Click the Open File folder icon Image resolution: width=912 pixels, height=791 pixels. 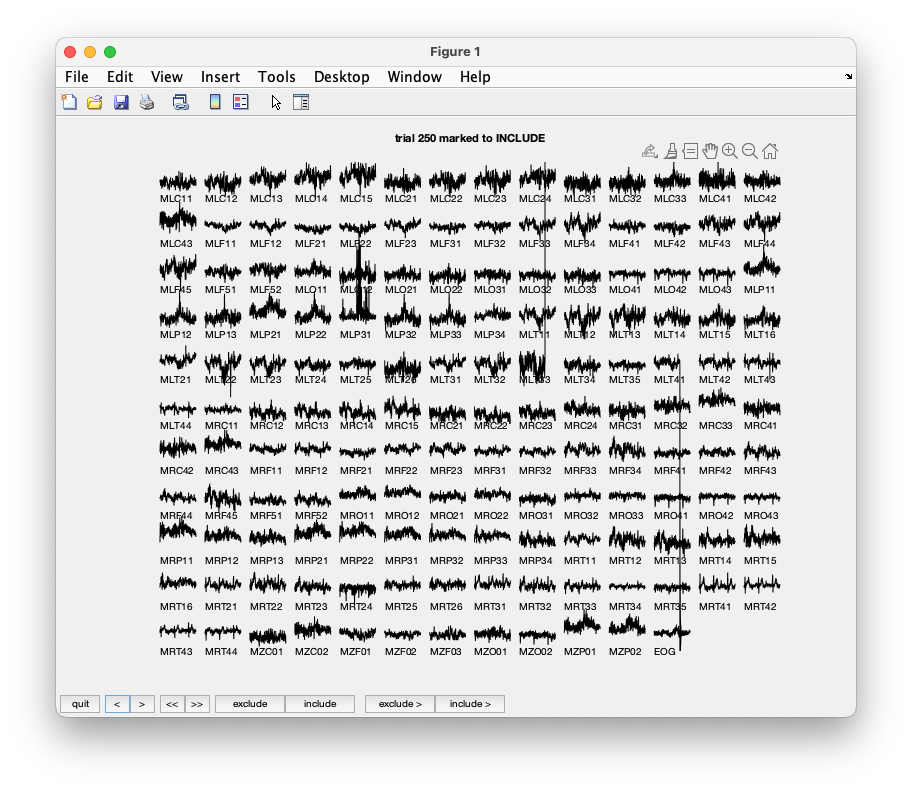pos(95,102)
